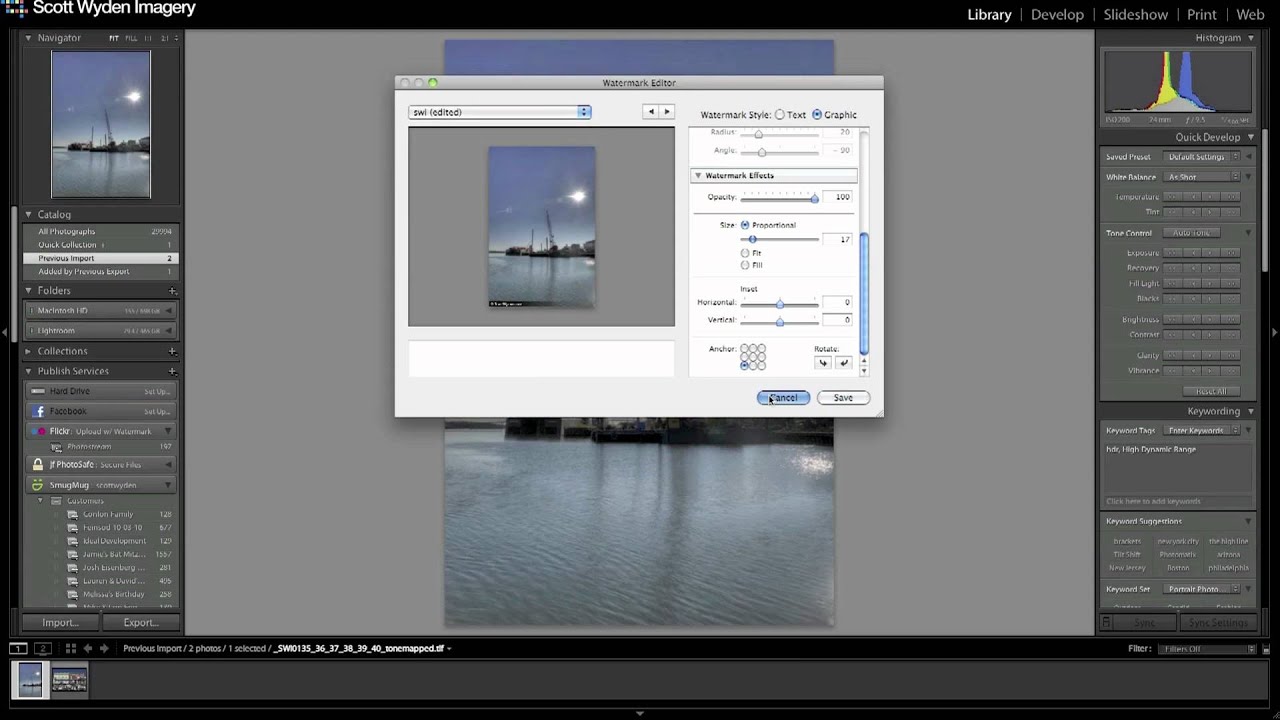Set anchor to center point
Image resolution: width=1280 pixels, height=720 pixels.
tap(753, 357)
